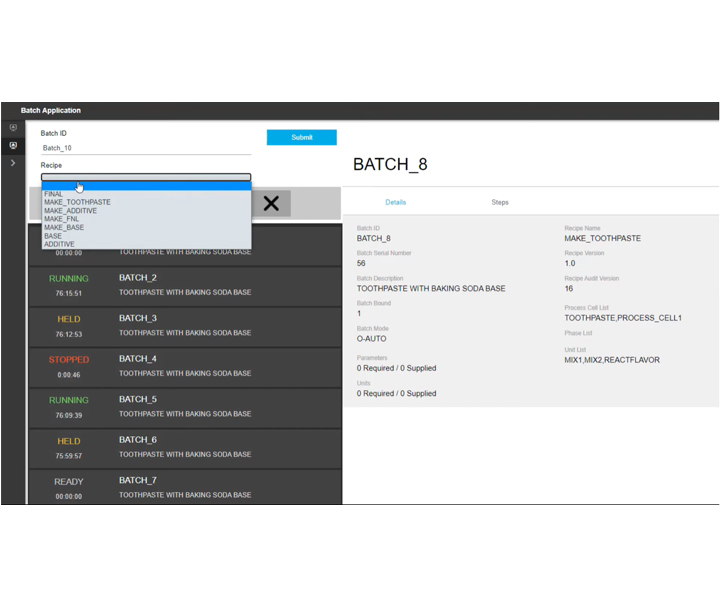The height and width of the screenshot is (607, 720).
Task: Select the BATCH_4 row
Action: coord(185,367)
